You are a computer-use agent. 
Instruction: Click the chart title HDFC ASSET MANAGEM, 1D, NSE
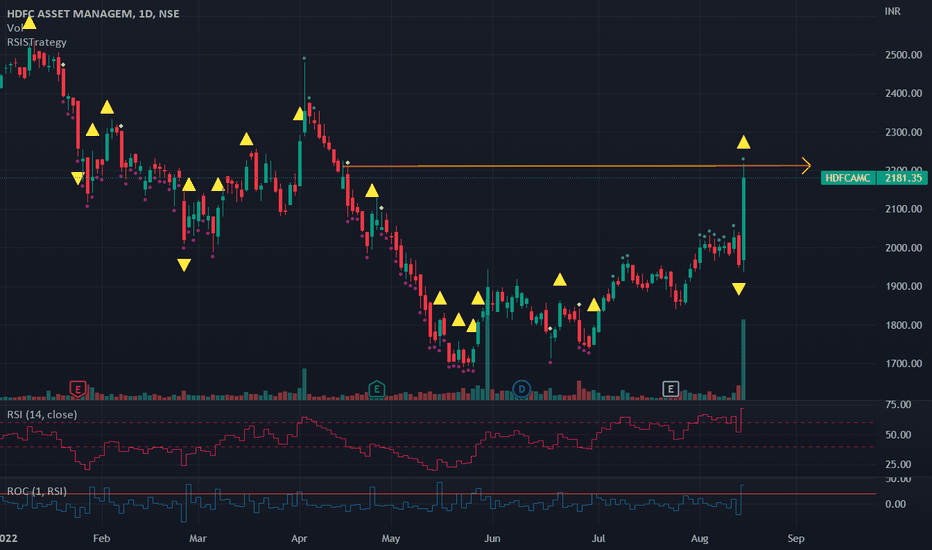93,13
